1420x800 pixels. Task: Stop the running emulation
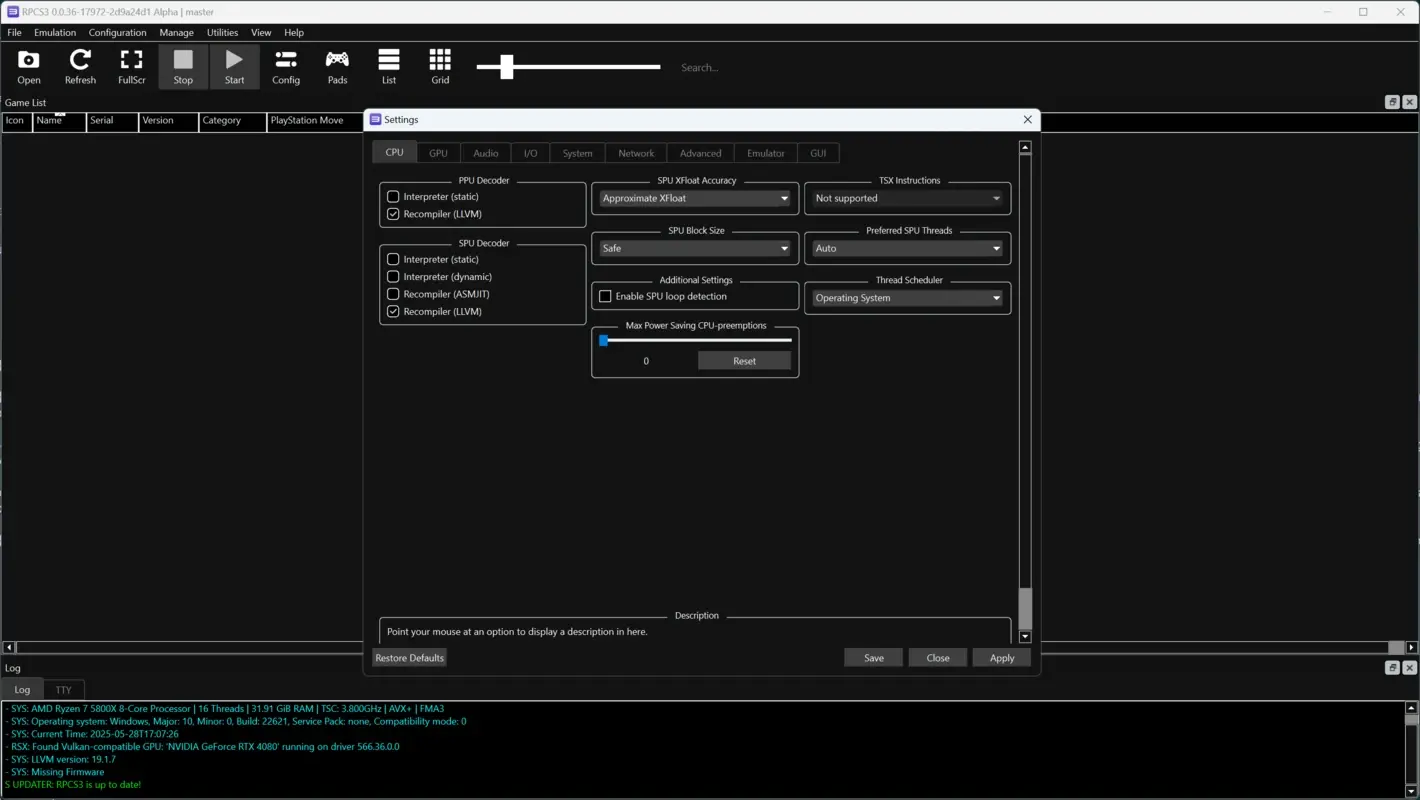(x=183, y=66)
